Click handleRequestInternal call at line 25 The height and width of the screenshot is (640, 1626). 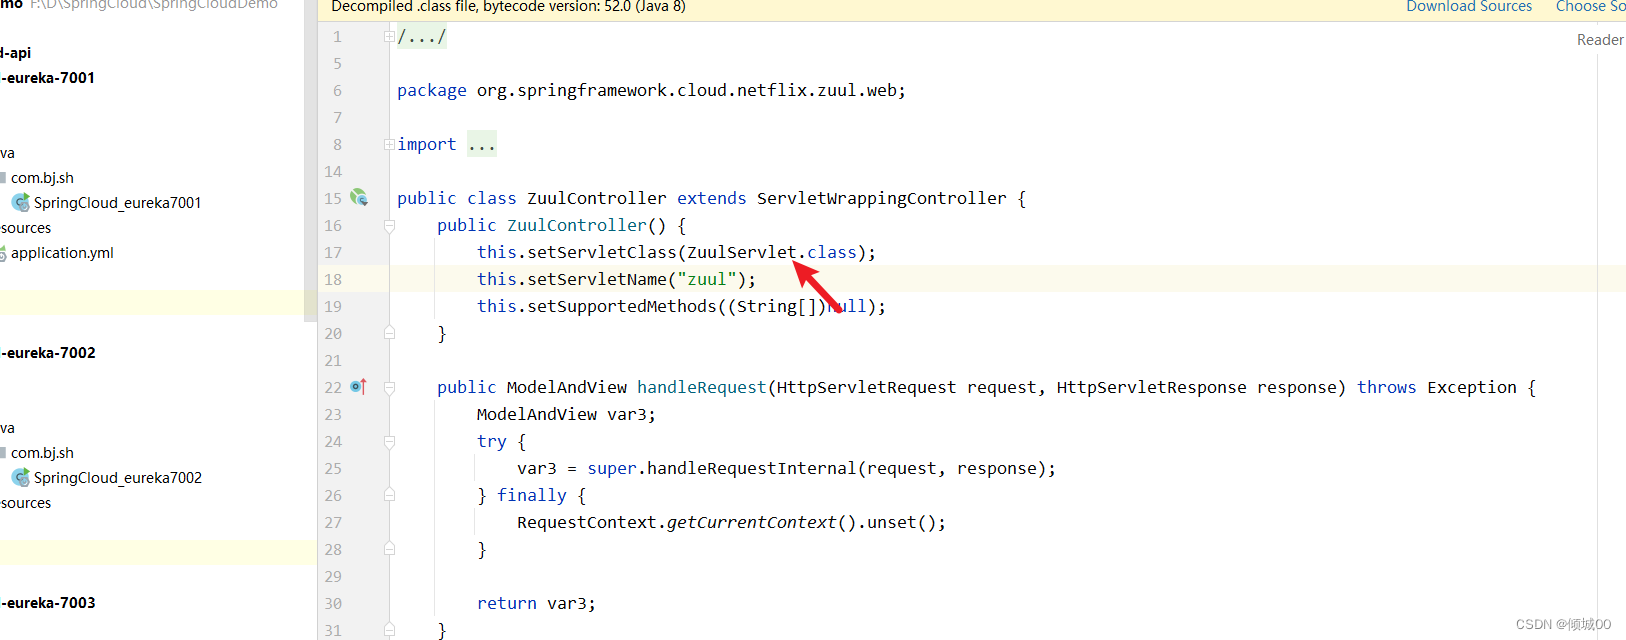pyautogui.click(x=752, y=469)
